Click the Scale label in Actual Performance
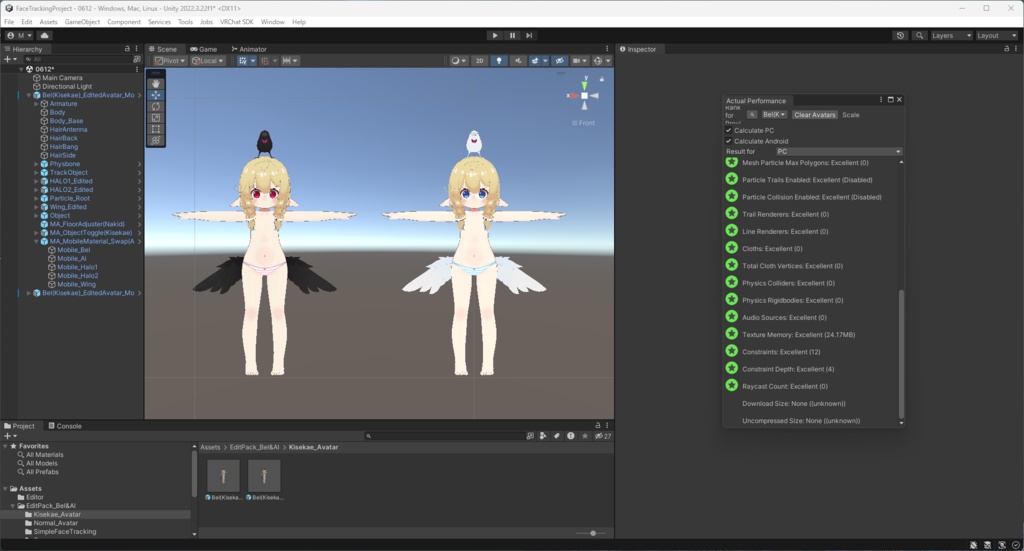Screen dimensions: 1024x551 pyautogui.click(x=850, y=115)
